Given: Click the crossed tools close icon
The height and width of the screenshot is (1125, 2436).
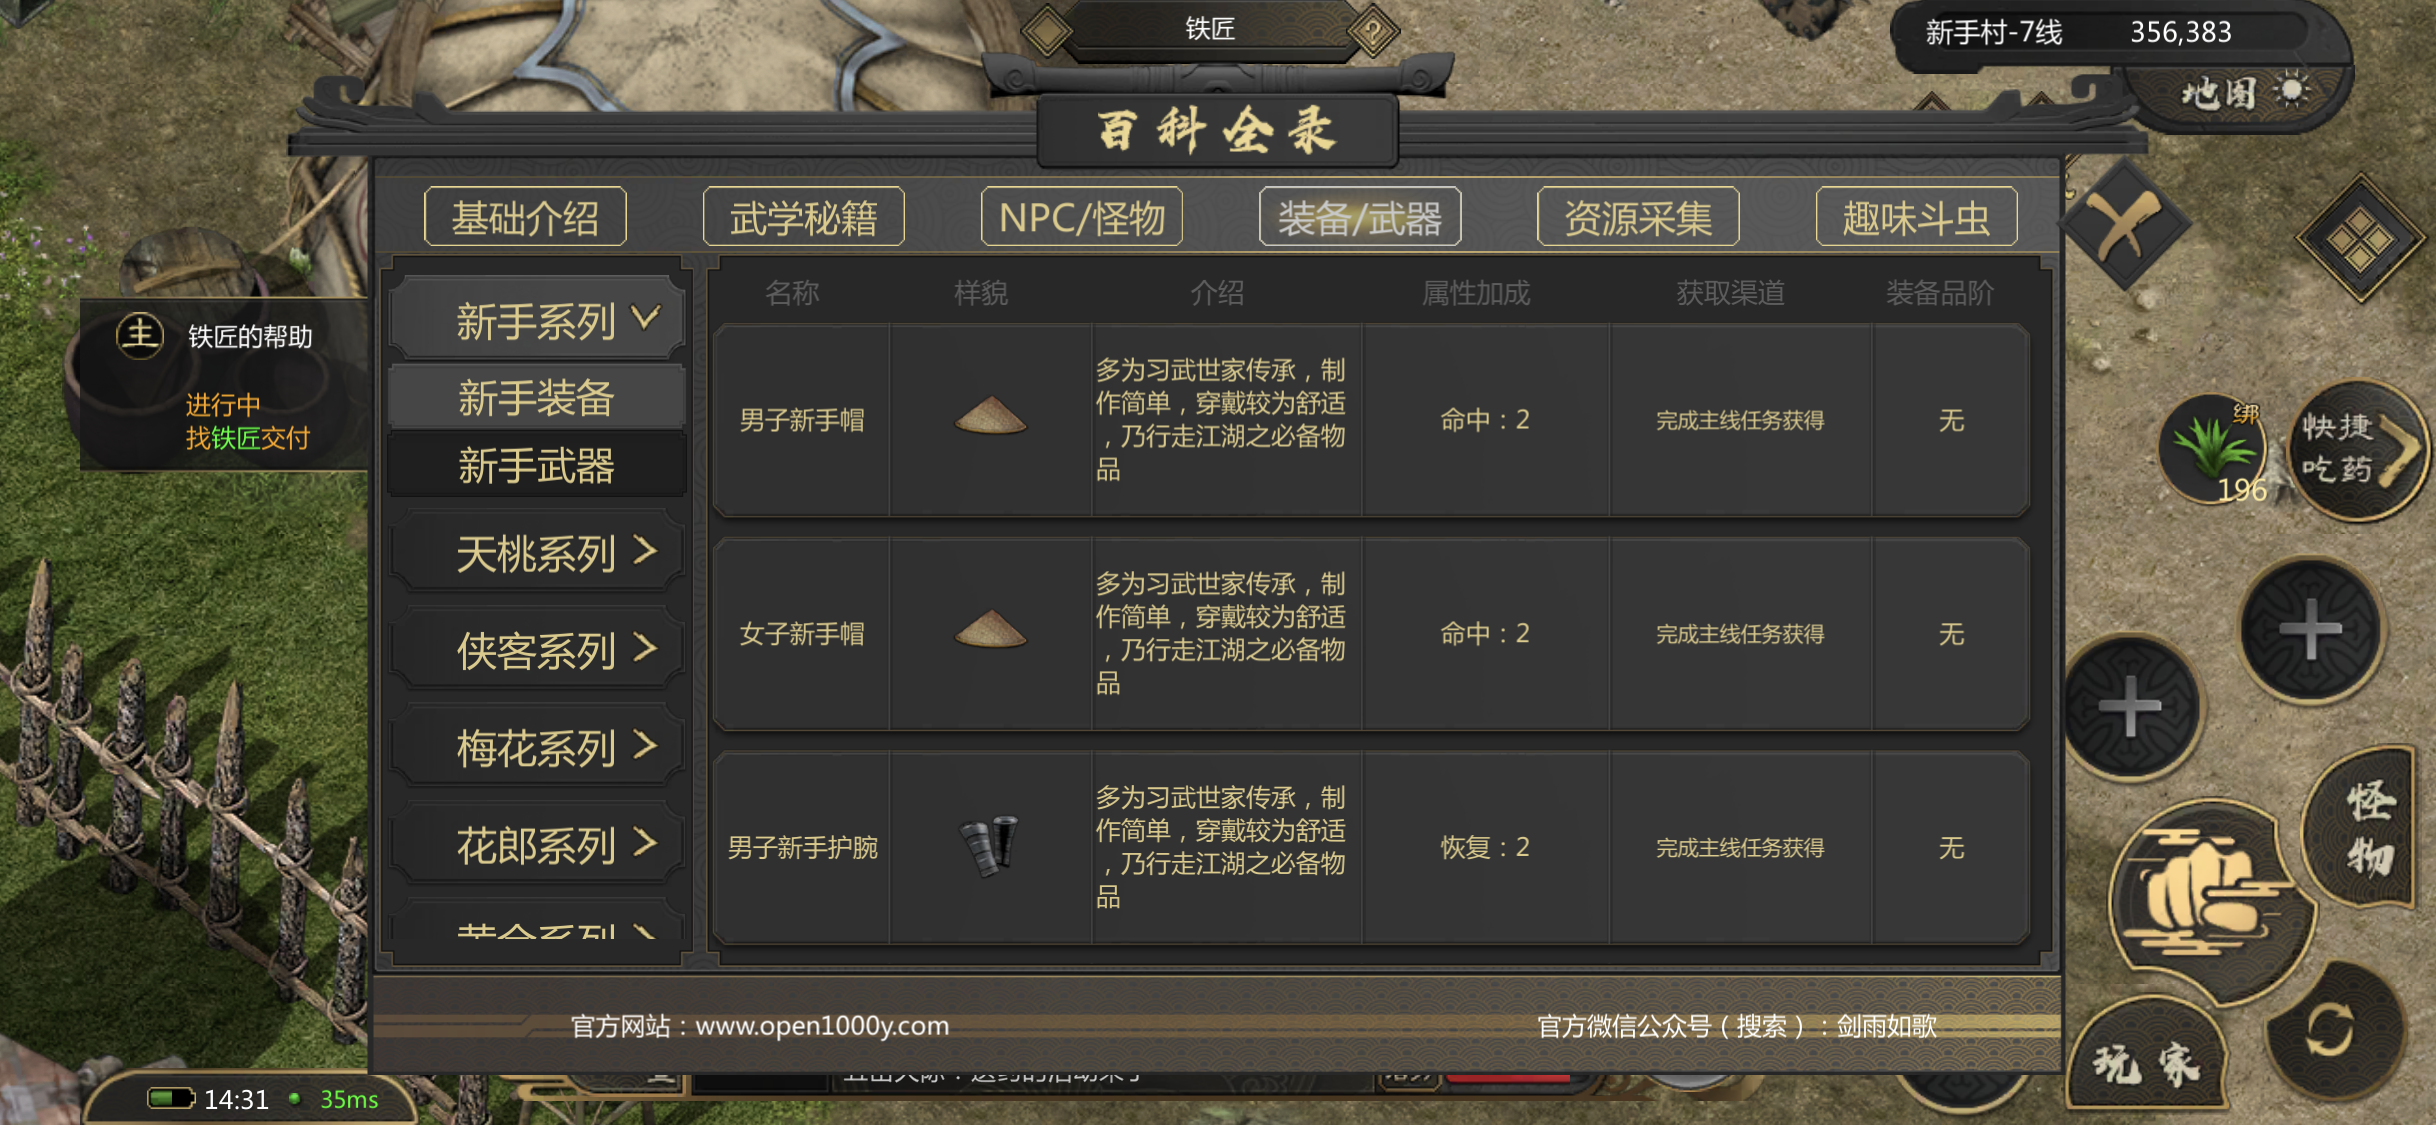Looking at the screenshot, I should pyautogui.click(x=2124, y=227).
